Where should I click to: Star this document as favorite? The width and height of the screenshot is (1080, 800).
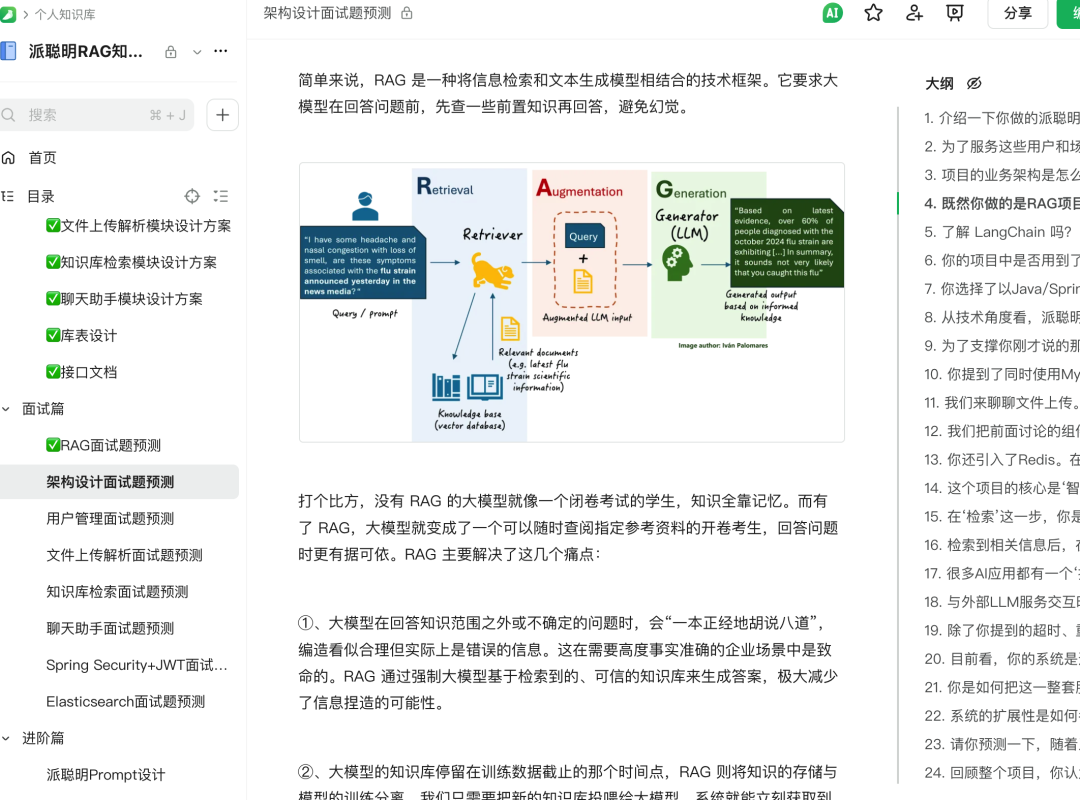coord(873,13)
